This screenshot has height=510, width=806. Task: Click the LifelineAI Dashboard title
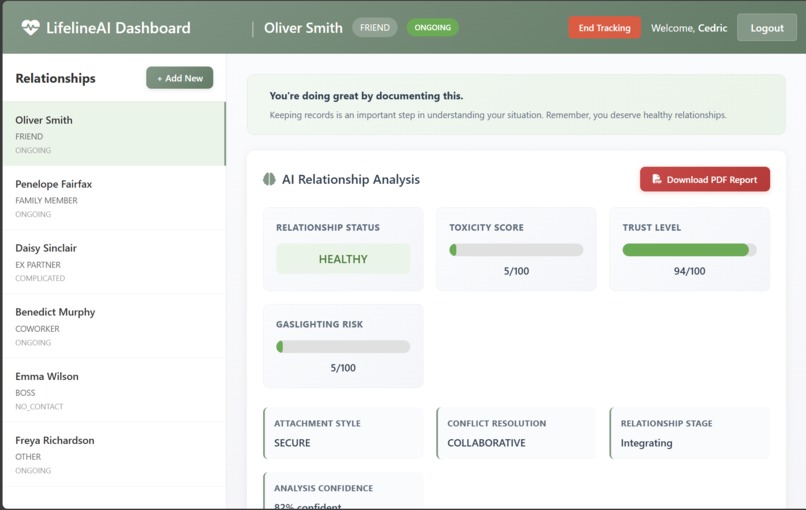[x=118, y=28]
